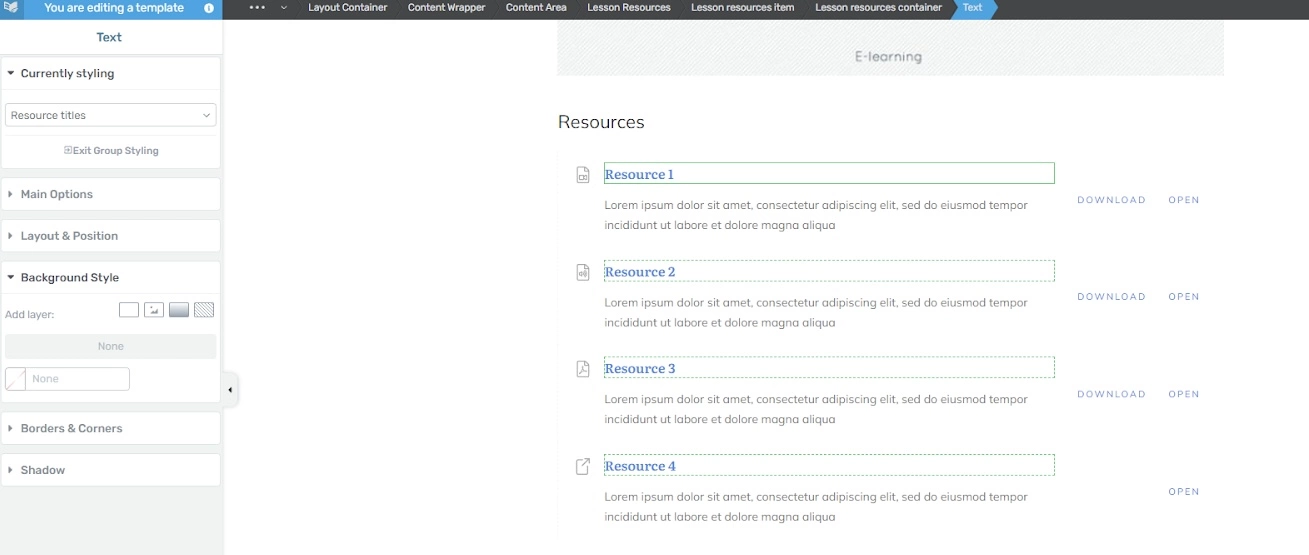
Task: Expand the Borders & Corners section
Action: coord(111,428)
